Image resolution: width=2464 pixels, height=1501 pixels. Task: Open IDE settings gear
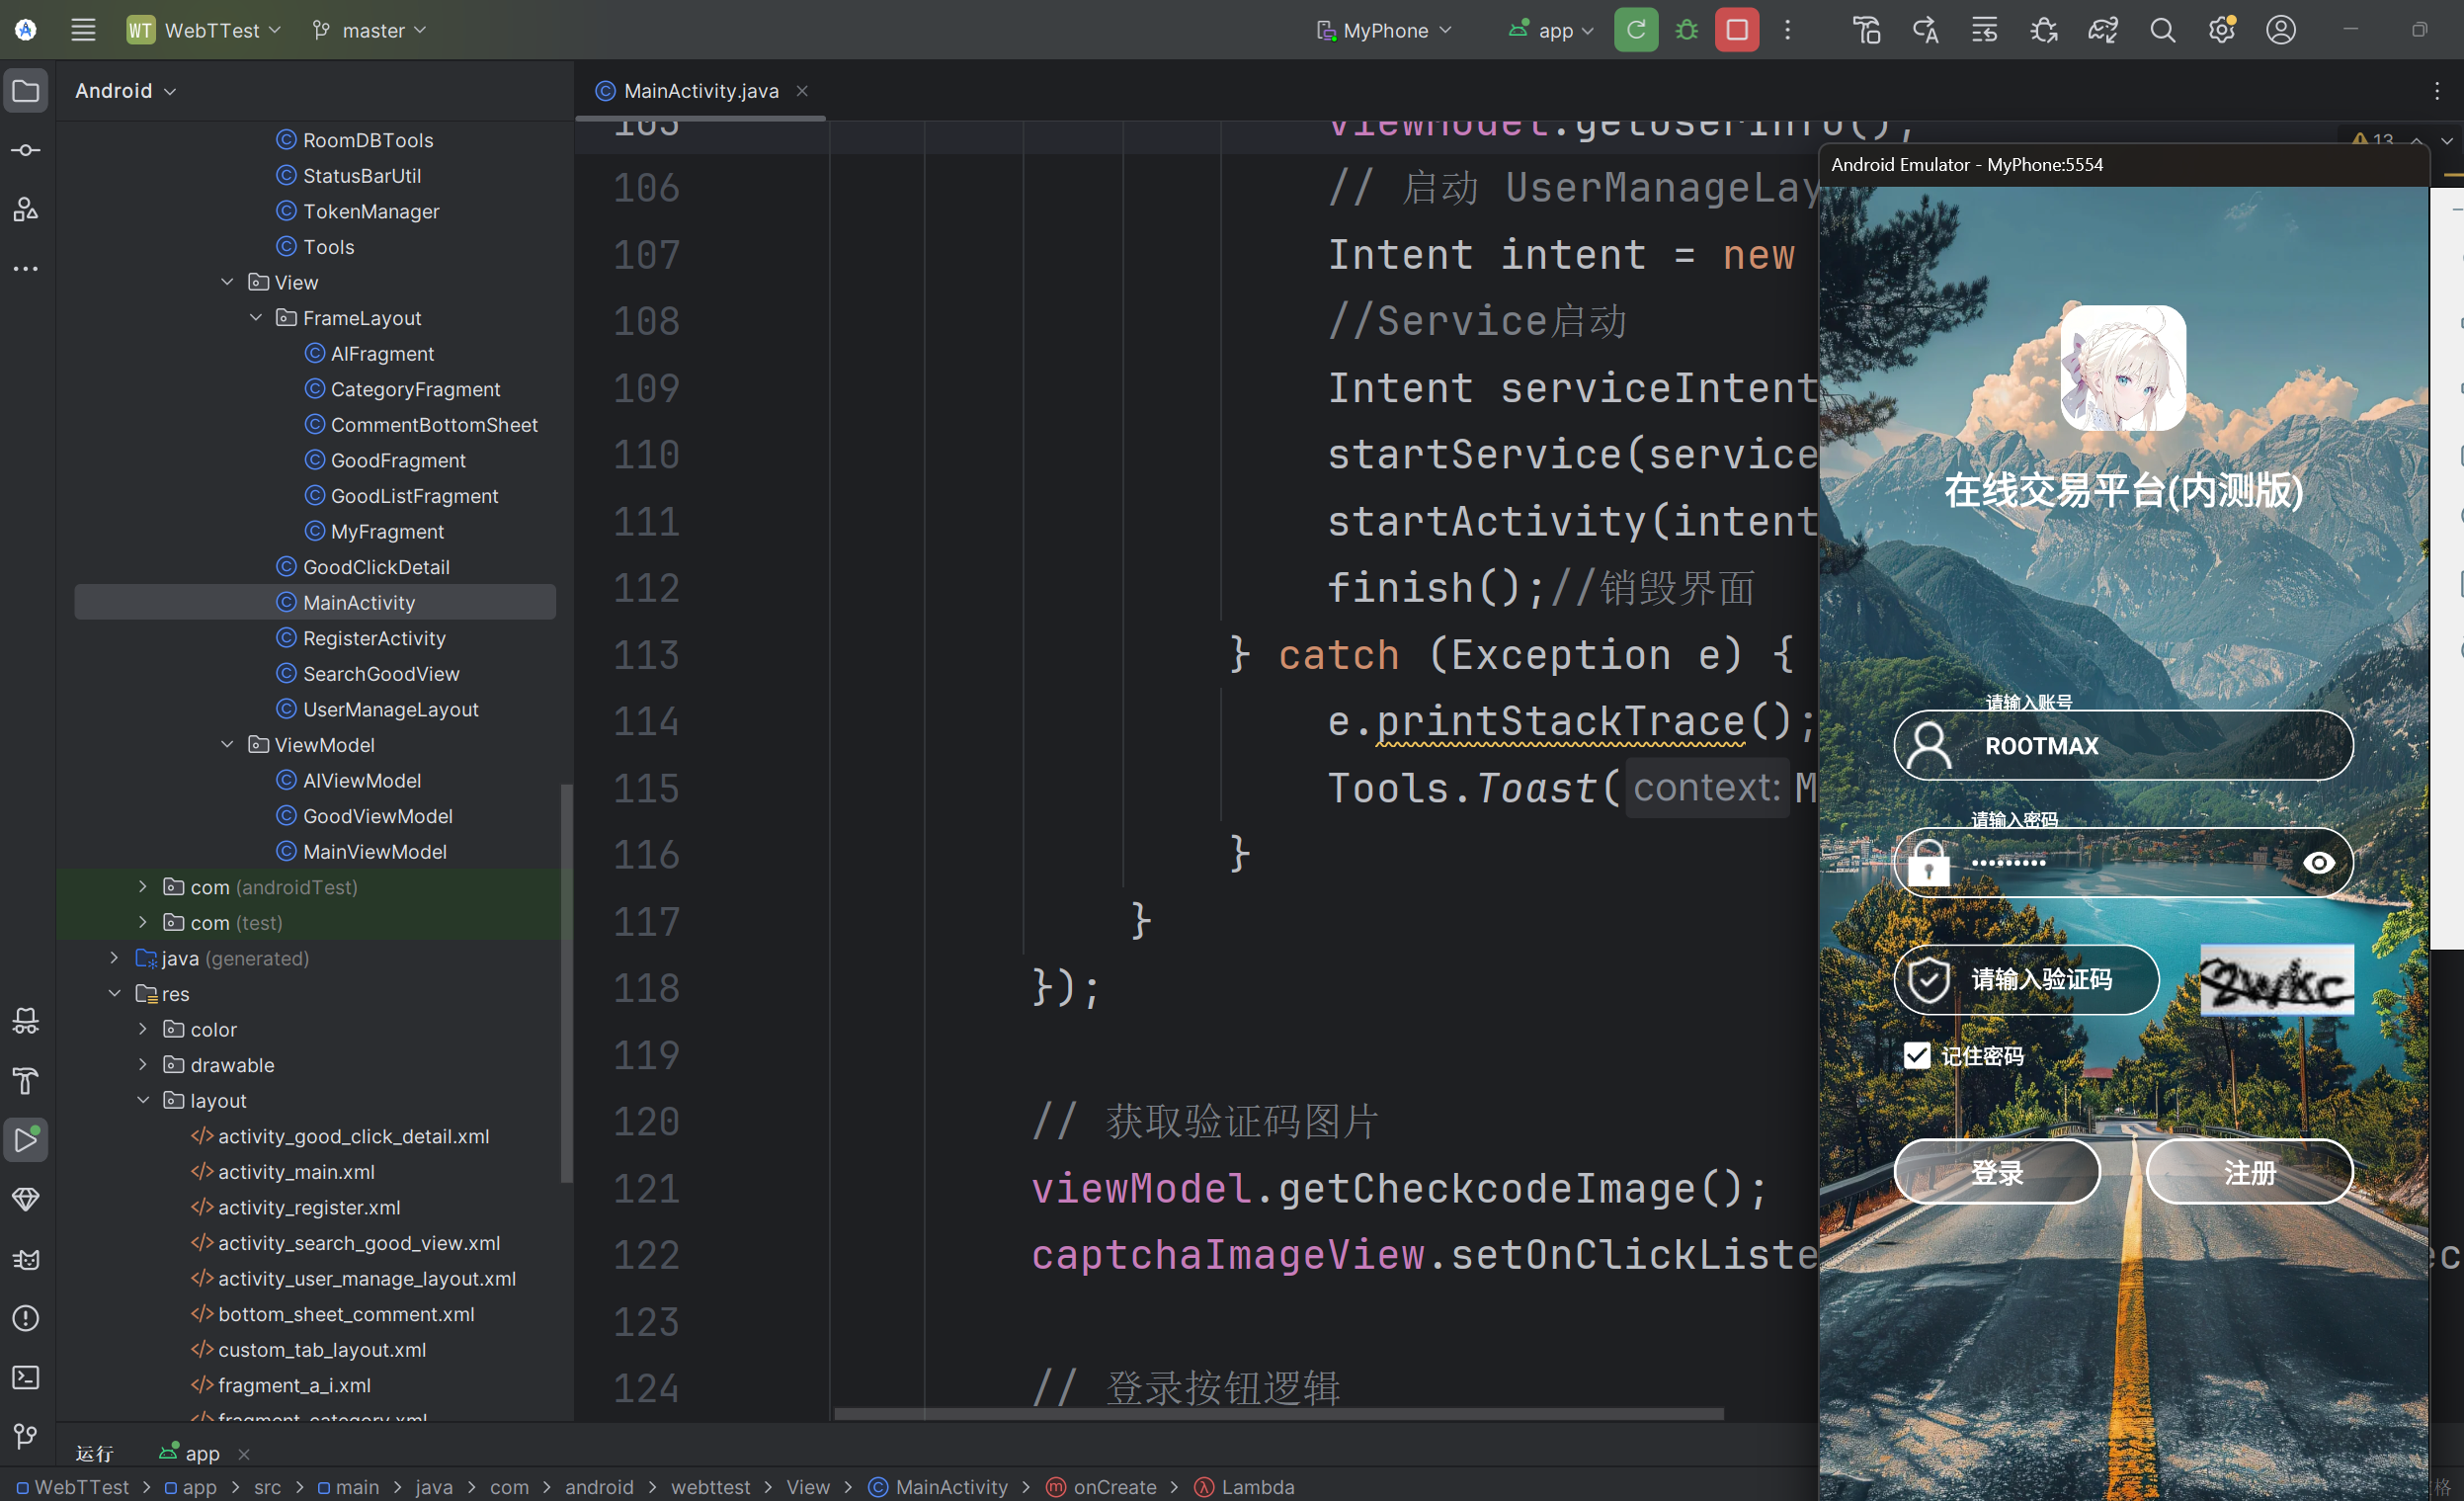tap(2221, 30)
